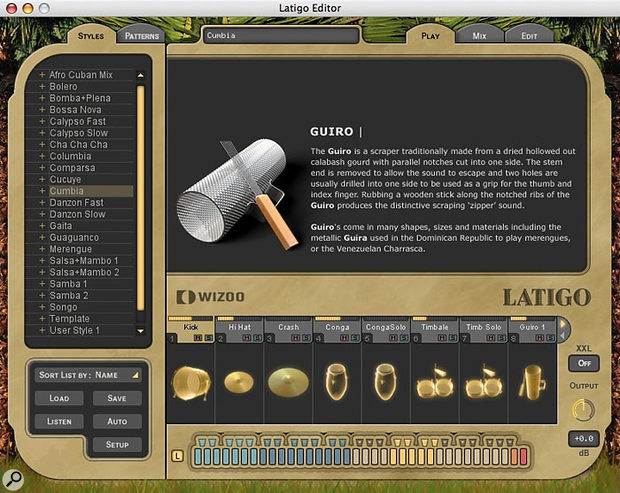Screen dimensions: 620x493
Task: Select the Guiro 1 instrument image
Action: point(533,383)
